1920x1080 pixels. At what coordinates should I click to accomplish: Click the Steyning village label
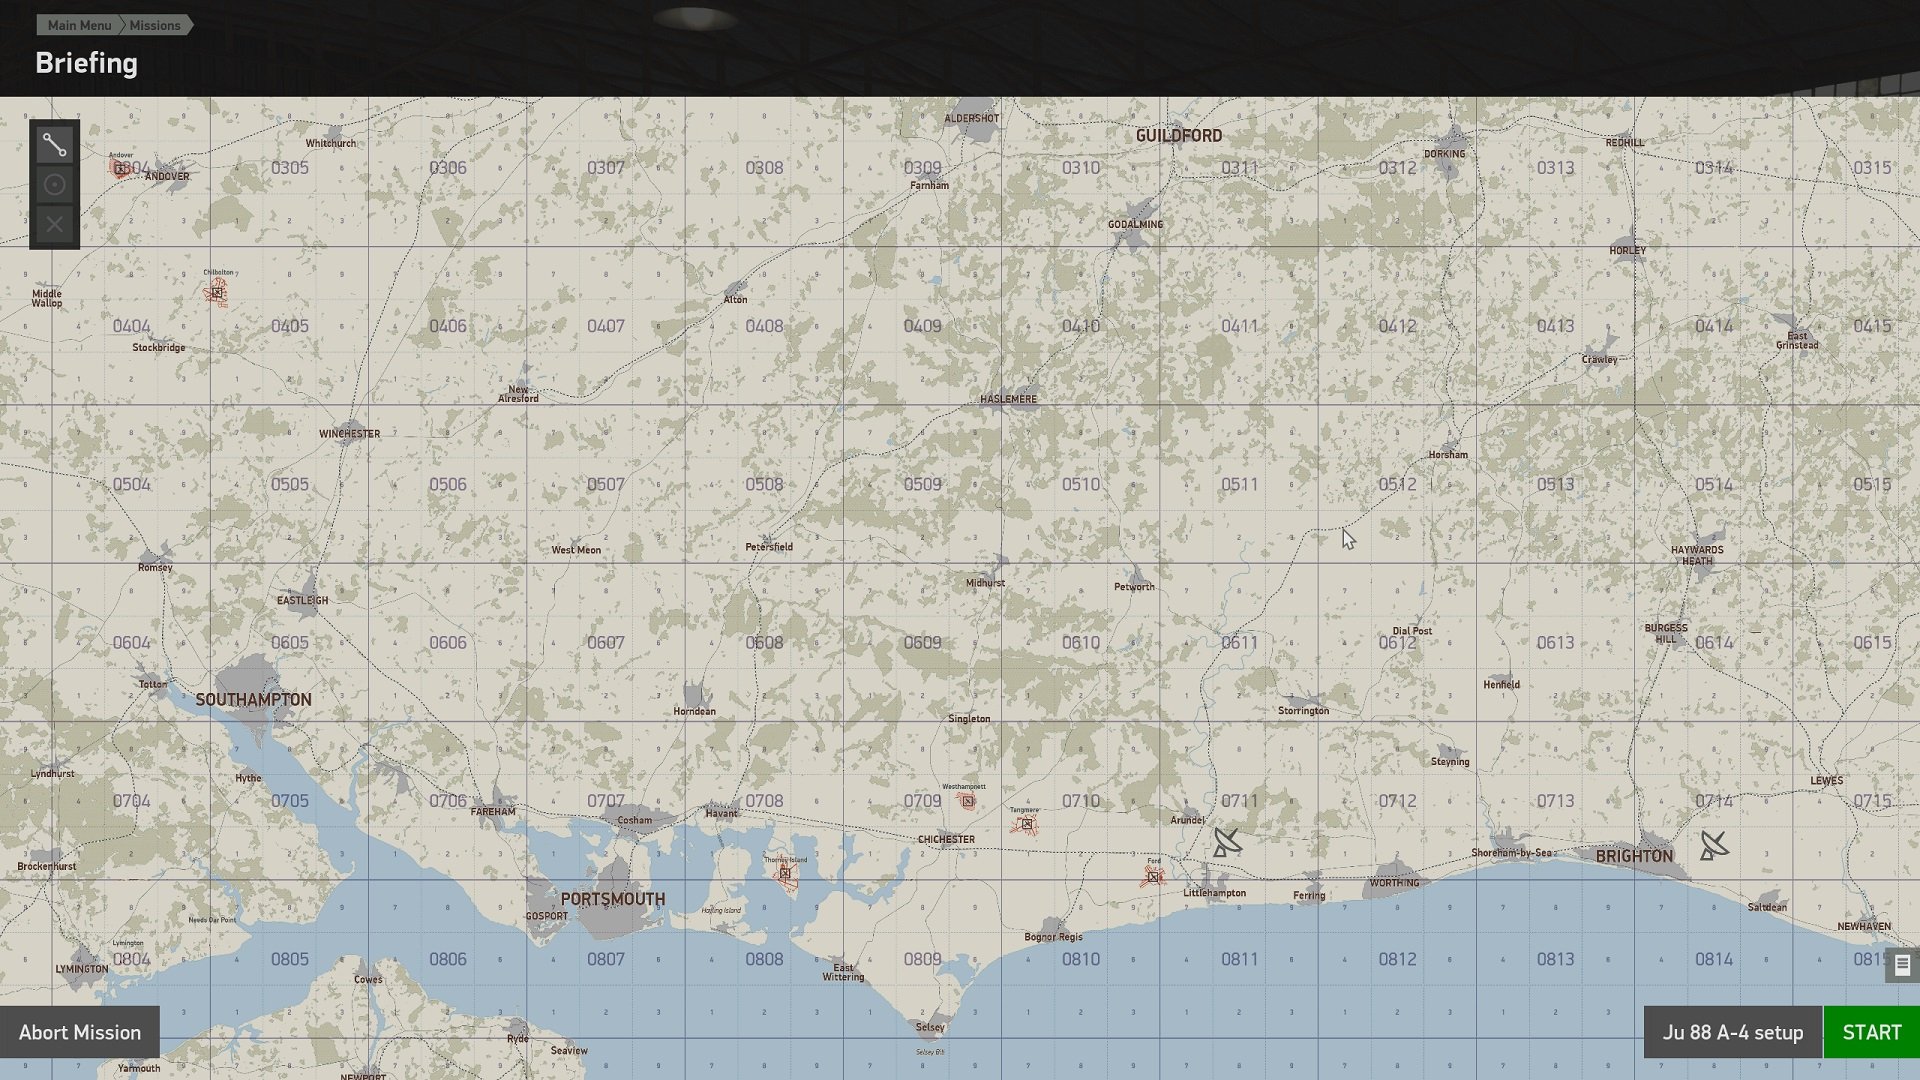(x=1450, y=762)
